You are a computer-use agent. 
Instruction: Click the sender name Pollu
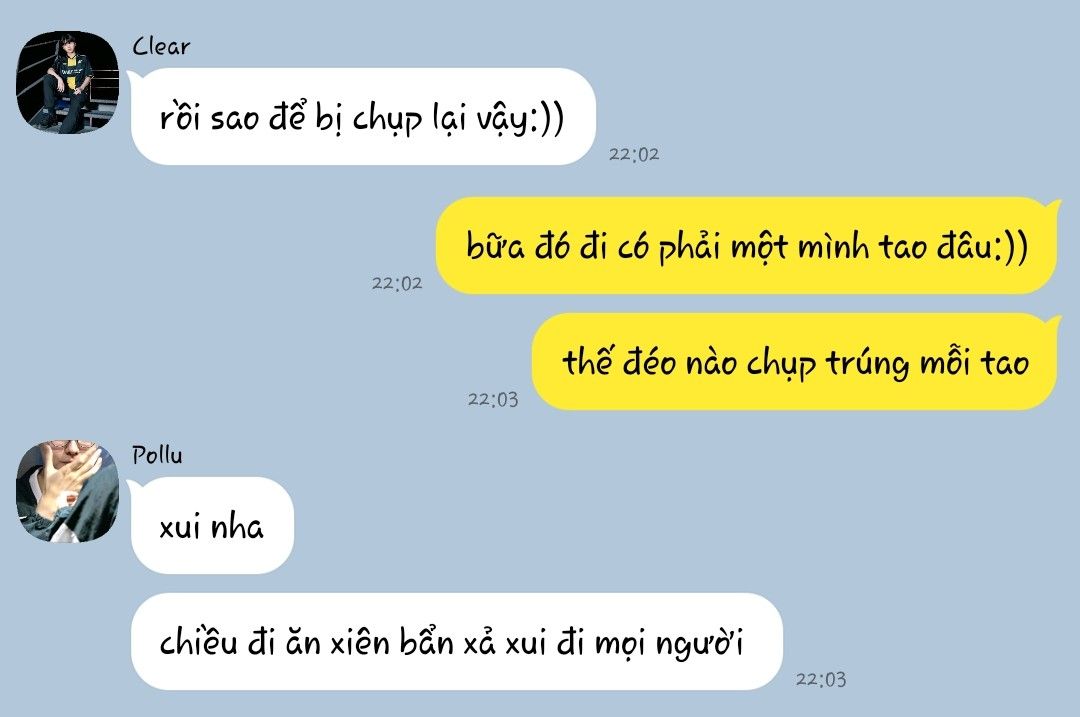tap(158, 455)
